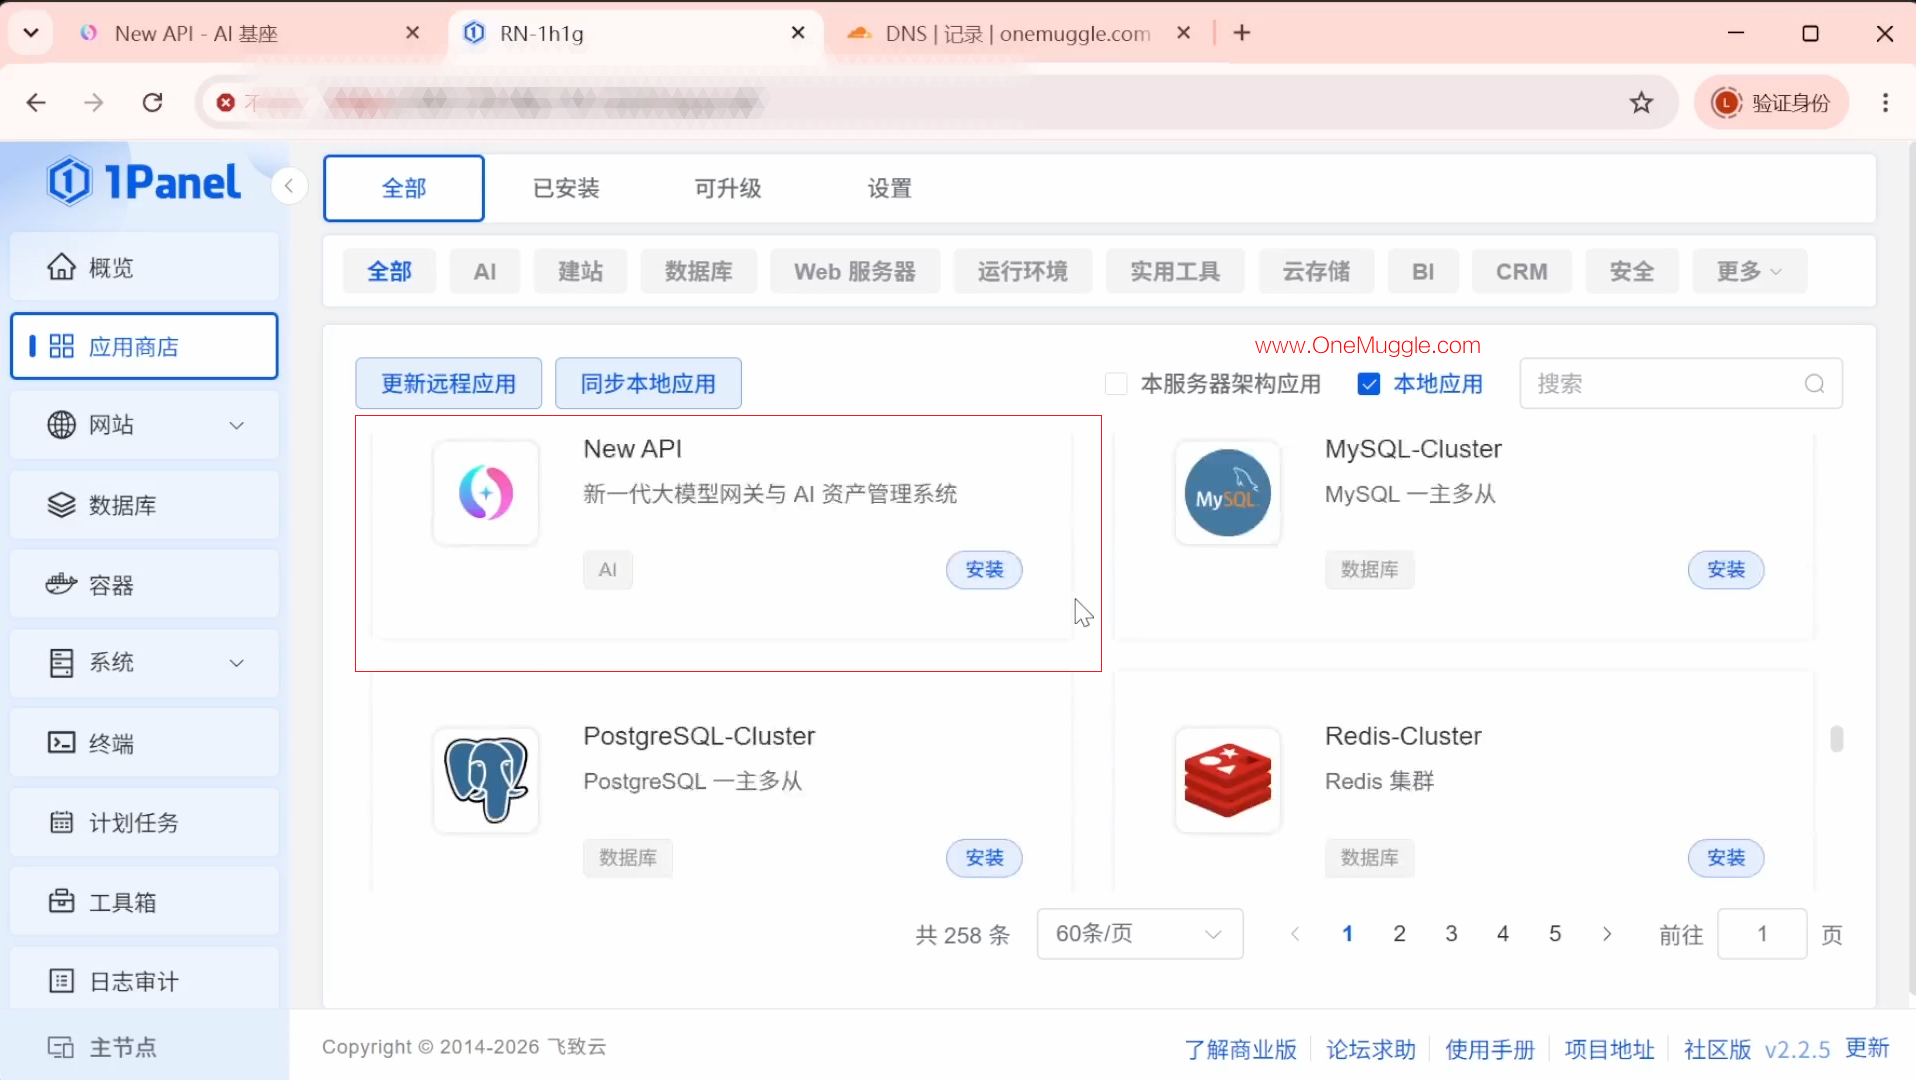Click the 工具箱 toolbox icon
1916x1080 pixels.
(x=61, y=901)
